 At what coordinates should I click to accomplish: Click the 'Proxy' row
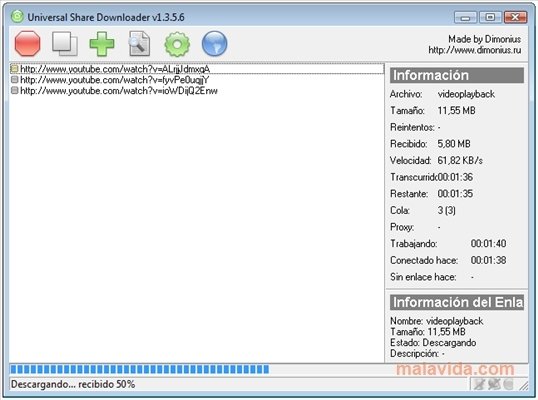[x=415, y=227]
